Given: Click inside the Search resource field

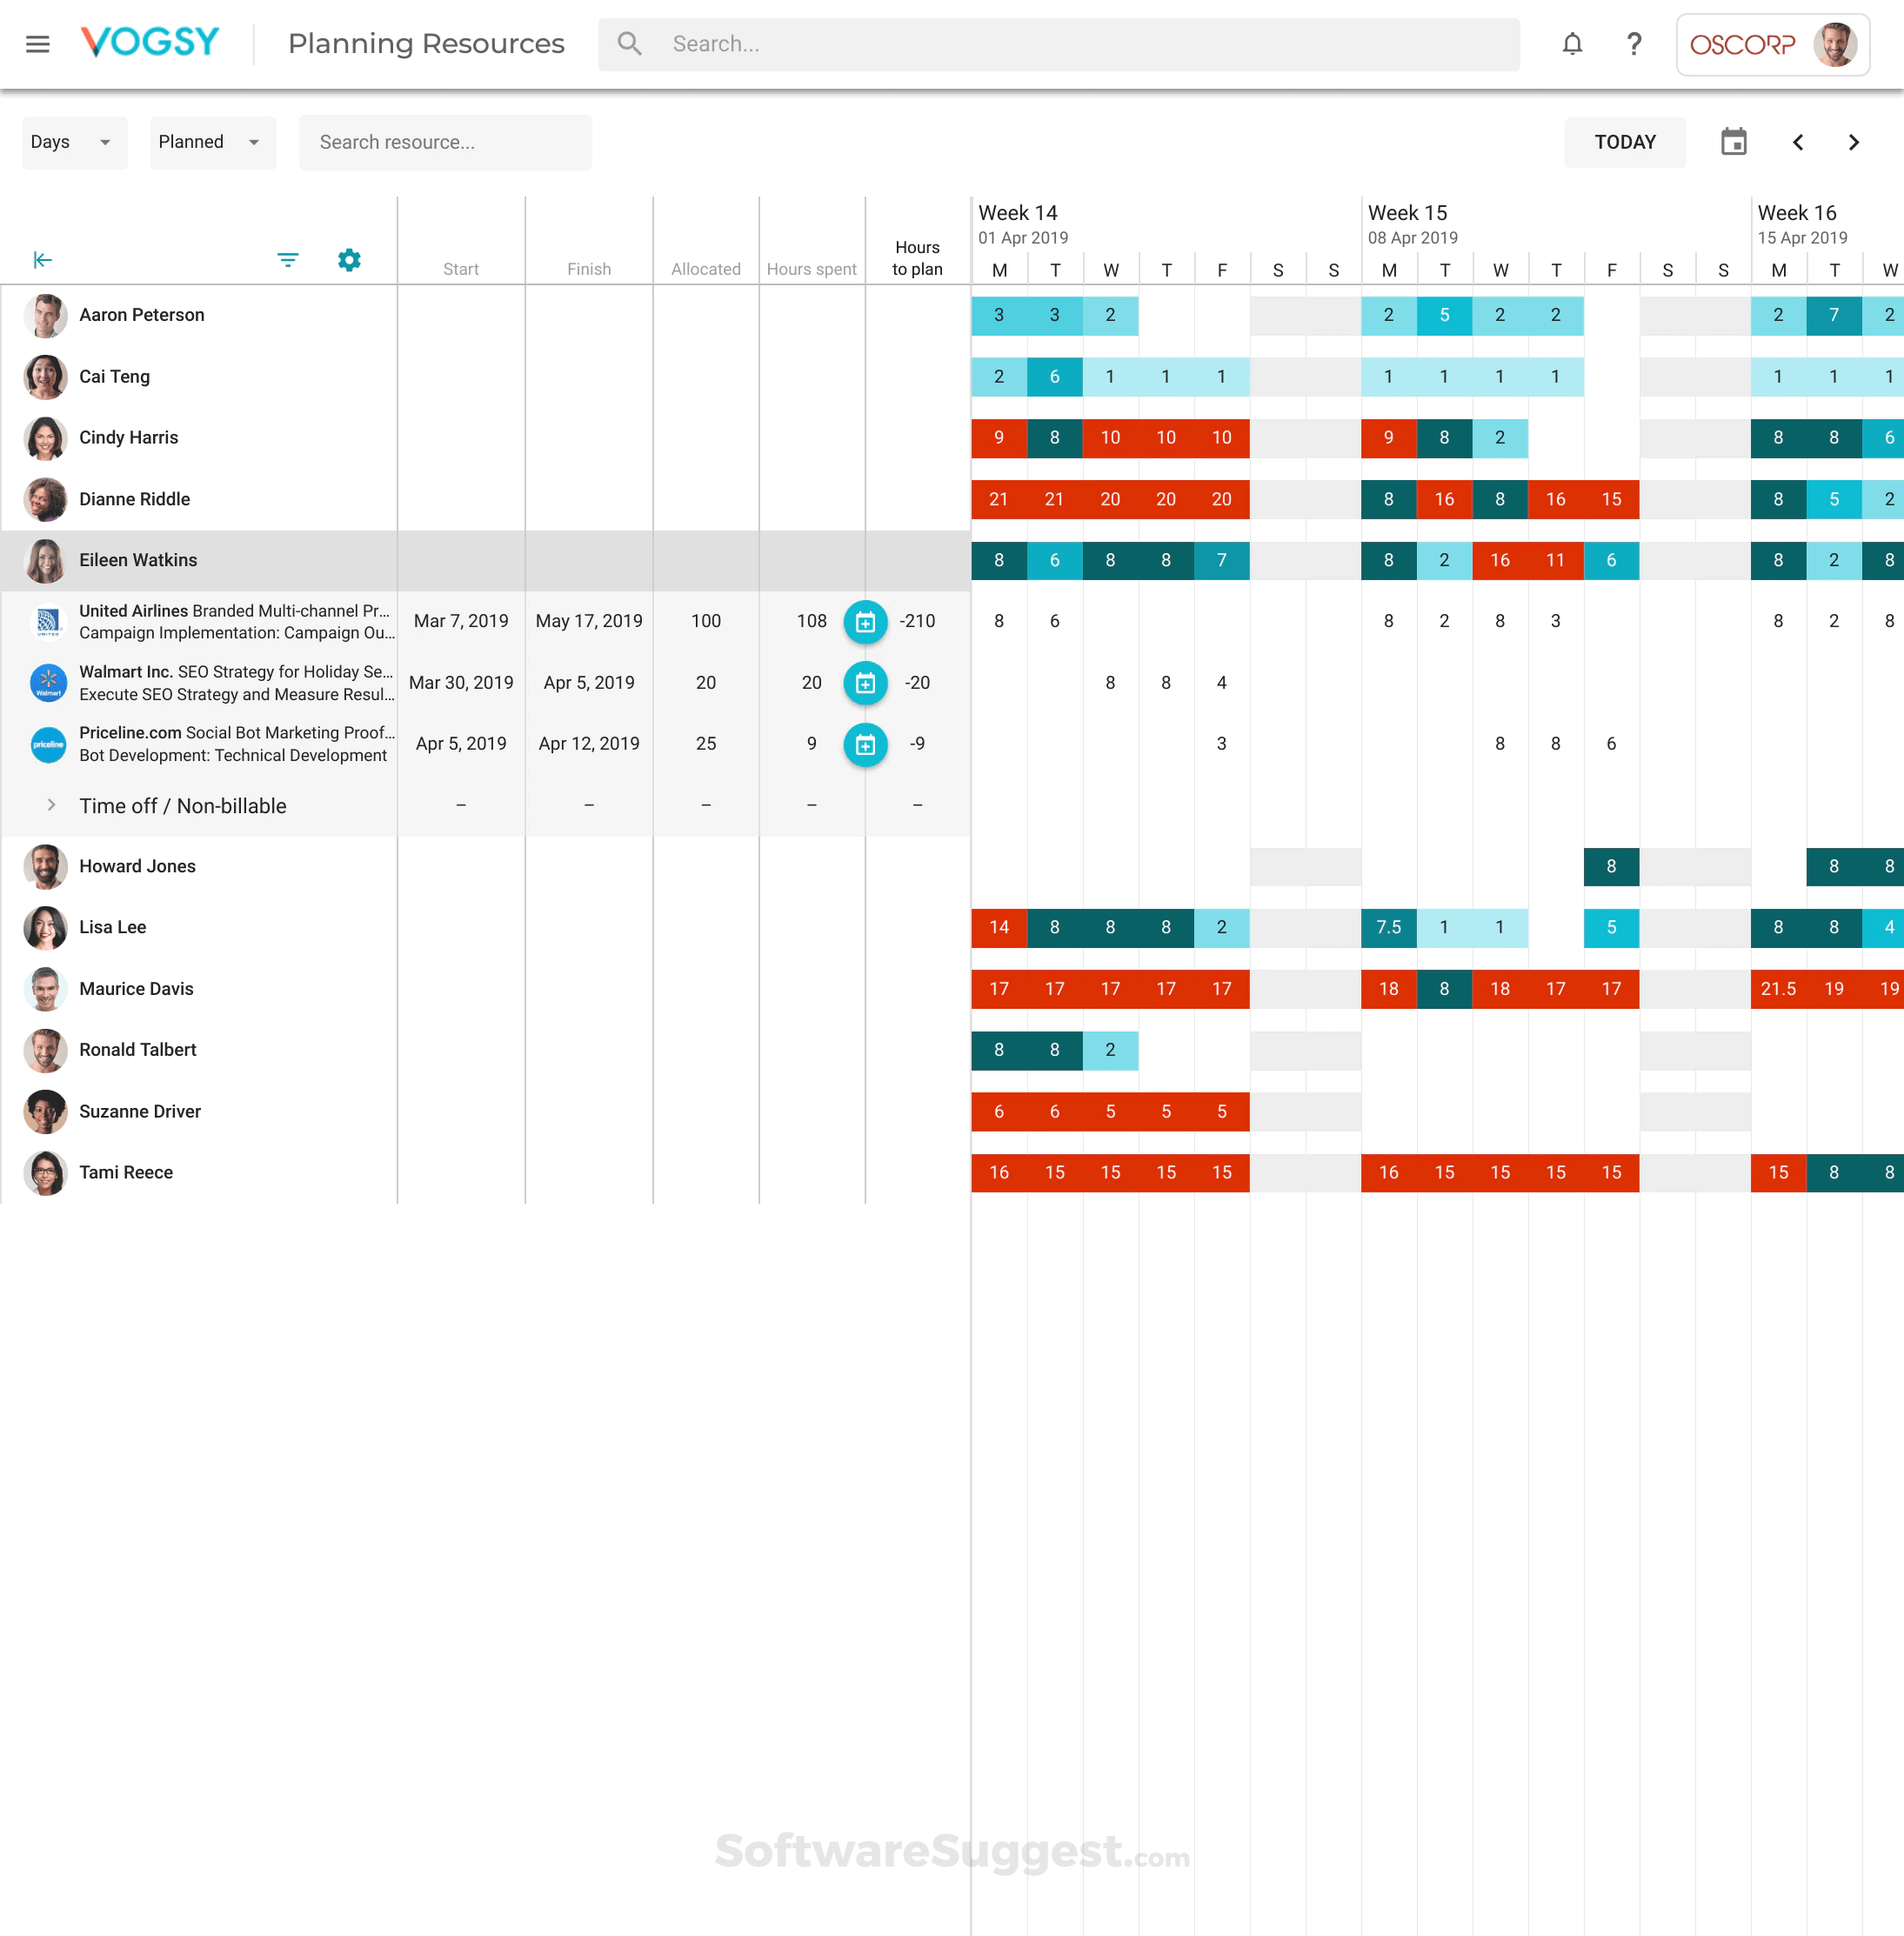Looking at the screenshot, I should pyautogui.click(x=445, y=142).
